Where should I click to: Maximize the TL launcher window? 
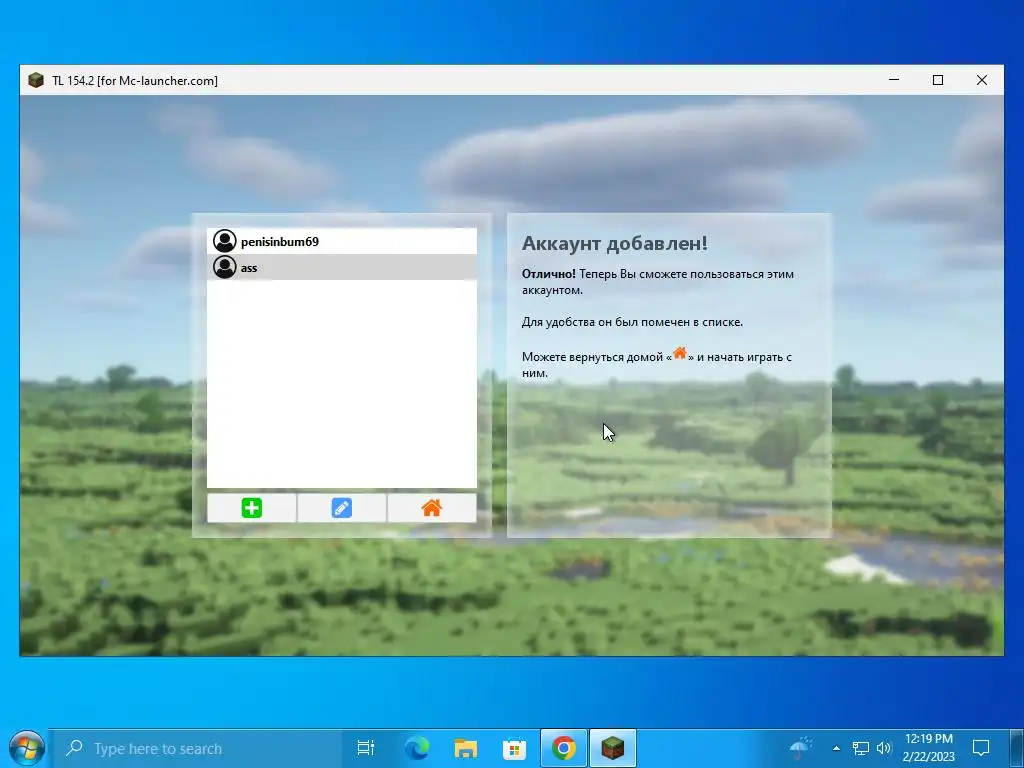pos(938,80)
